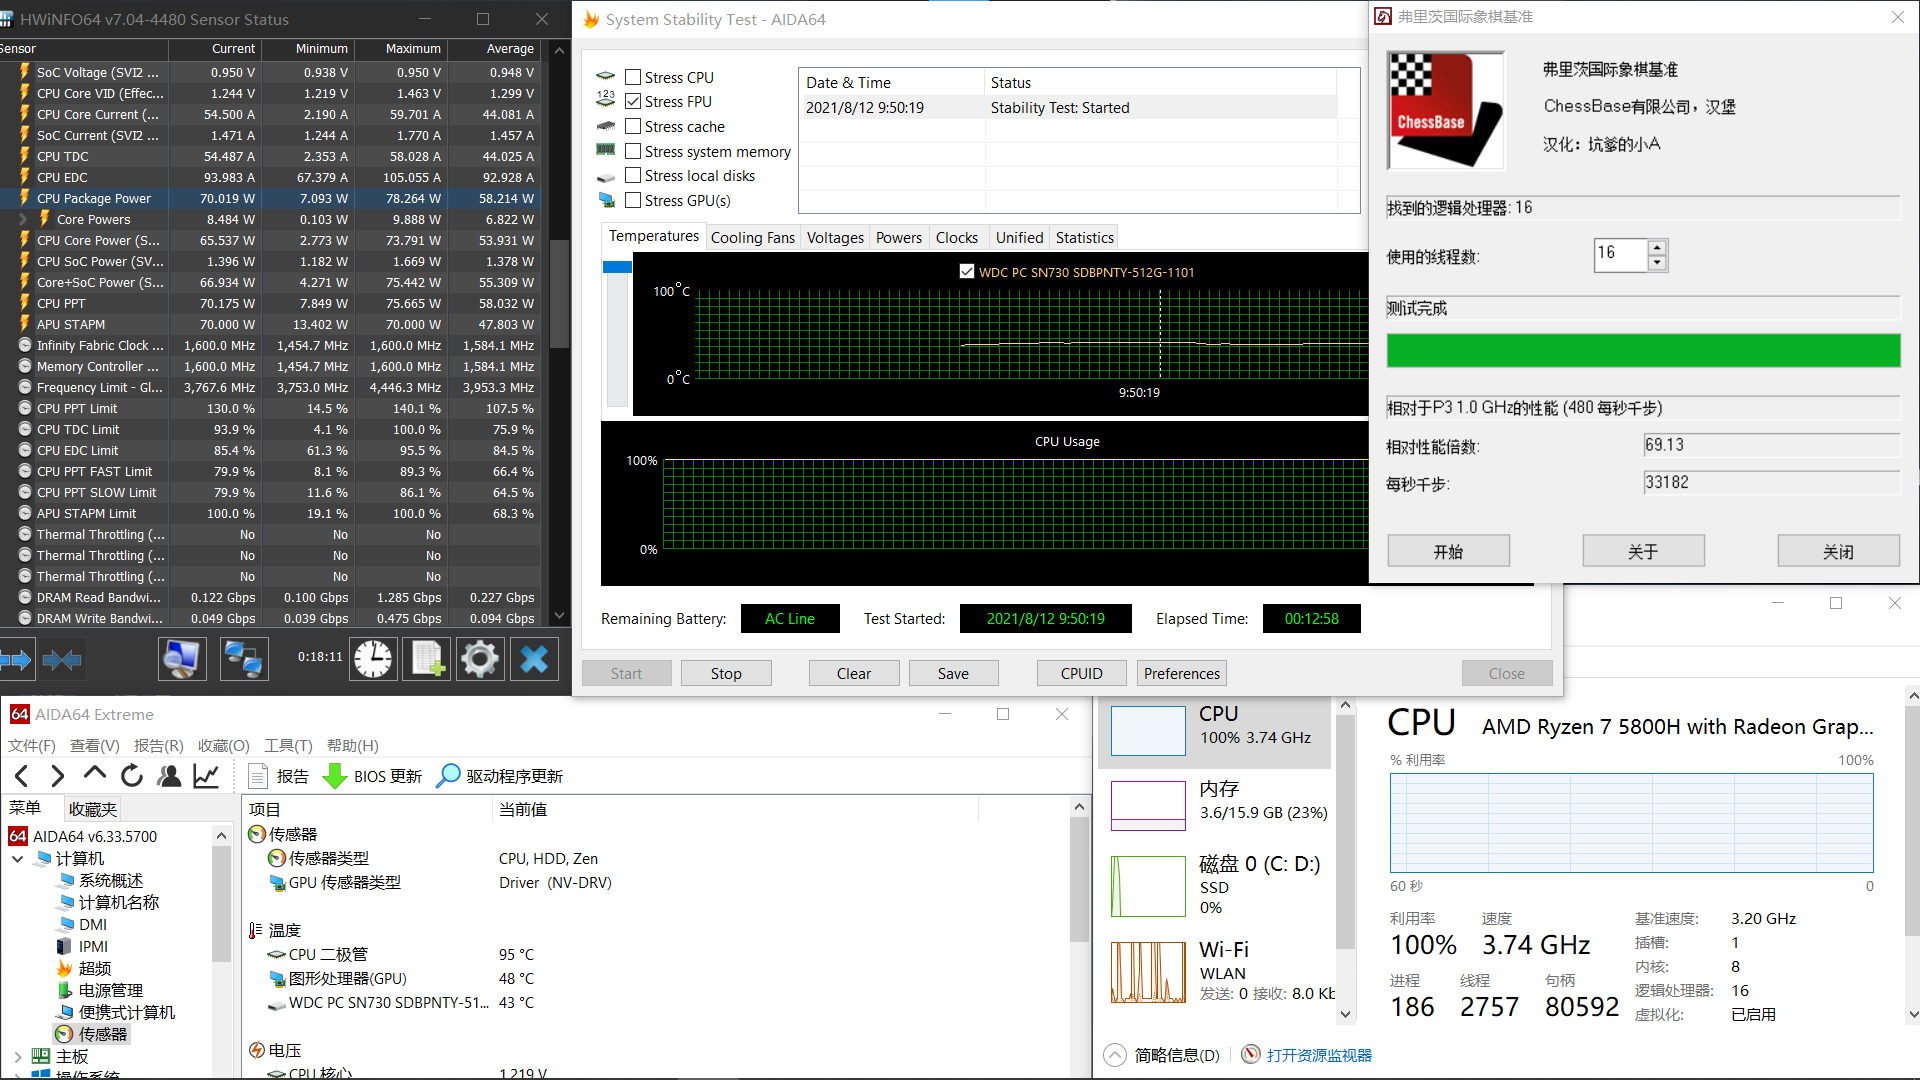Click HWiNFO blue X close icon
The width and height of the screenshot is (1920, 1080).
coord(534,659)
